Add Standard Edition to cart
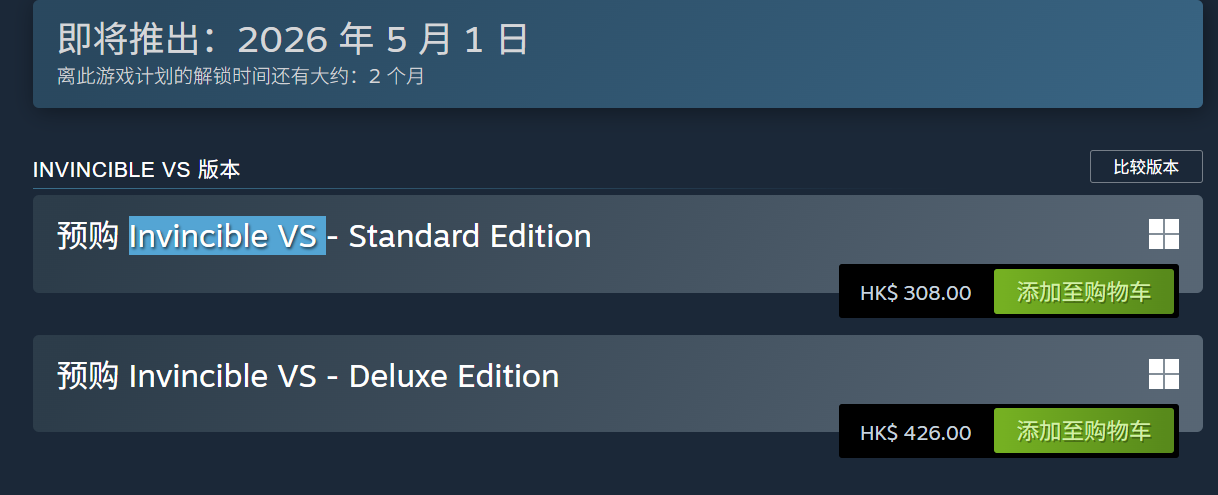The height and width of the screenshot is (495, 1218). click(x=1083, y=292)
